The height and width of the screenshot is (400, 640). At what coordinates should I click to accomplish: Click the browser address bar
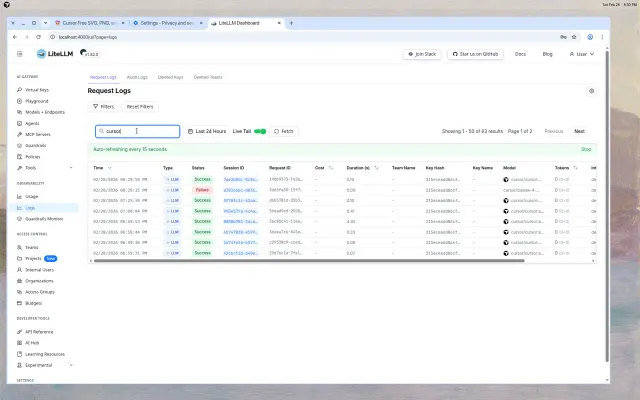(302, 37)
